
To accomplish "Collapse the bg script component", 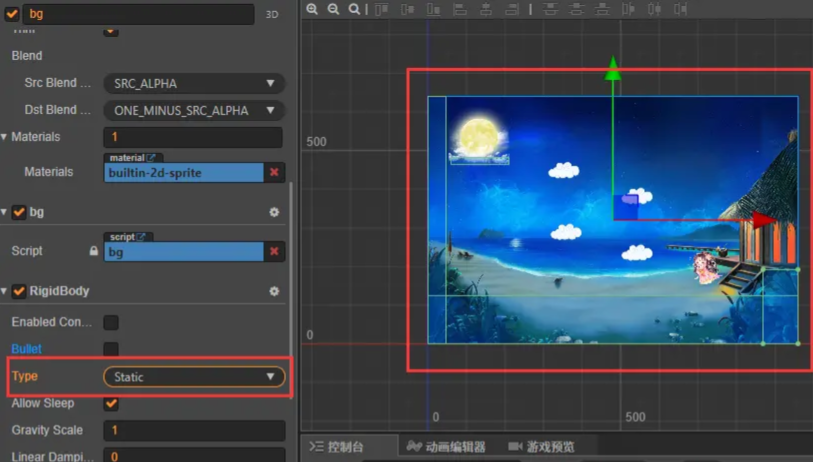I will pos(4,212).
